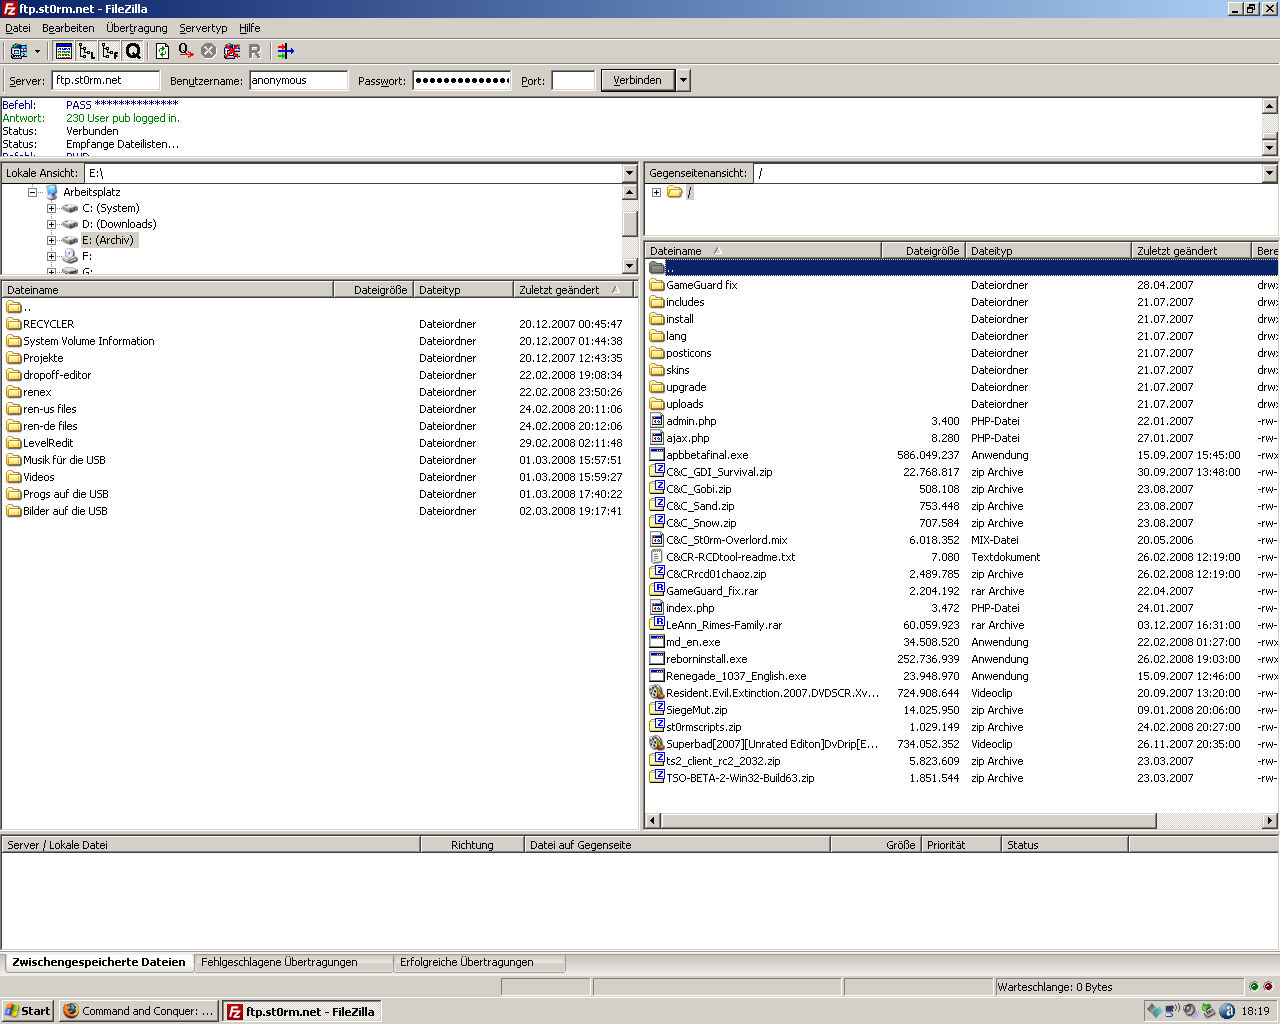Screen dimensions: 1280x1024
Task: Click the refresh file lists icon
Action: point(162,51)
